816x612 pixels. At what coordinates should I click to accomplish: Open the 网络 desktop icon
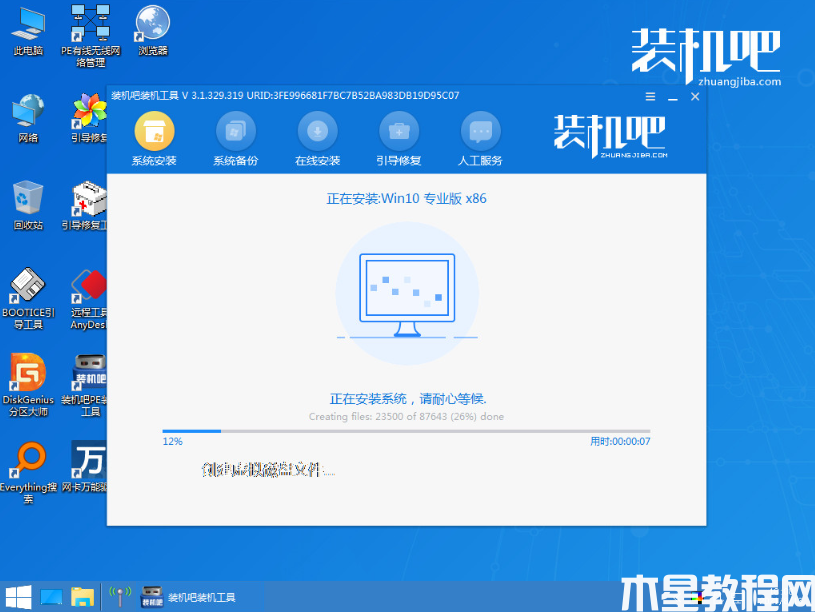[x=28, y=119]
